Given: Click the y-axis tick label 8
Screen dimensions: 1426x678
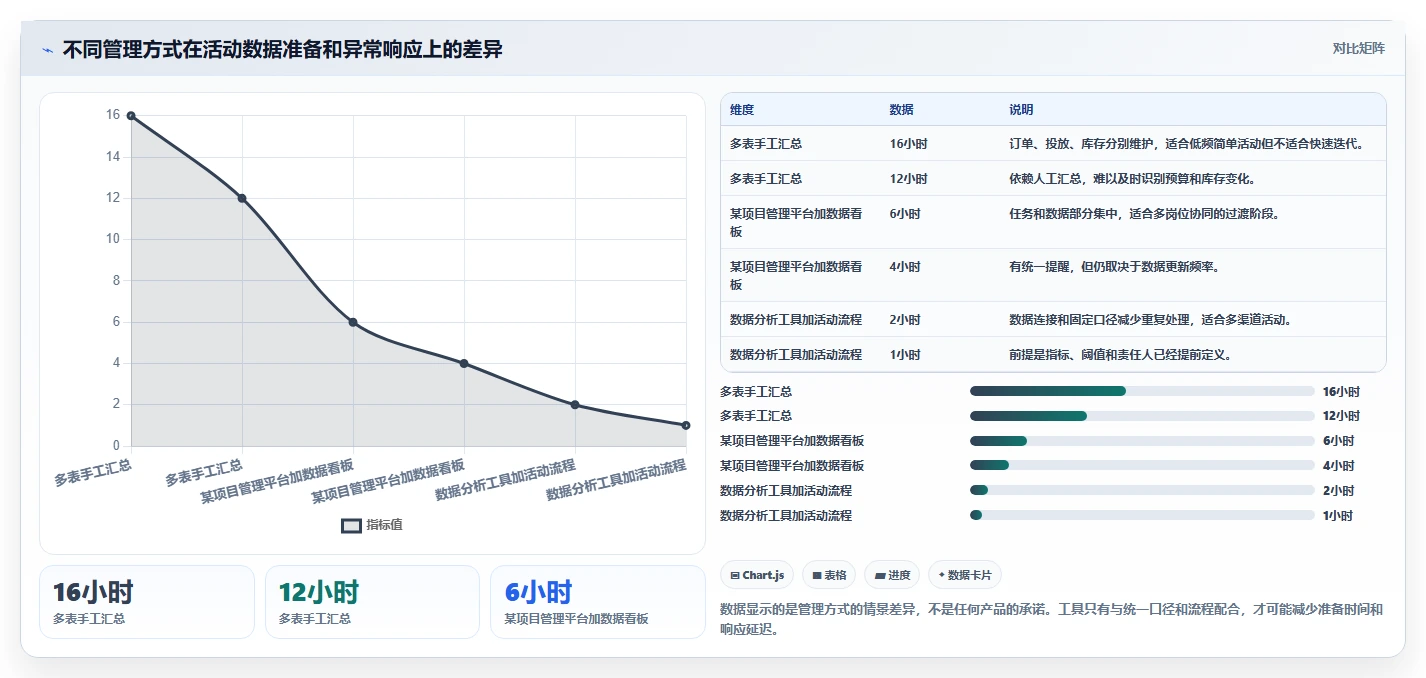Looking at the screenshot, I should [116, 281].
